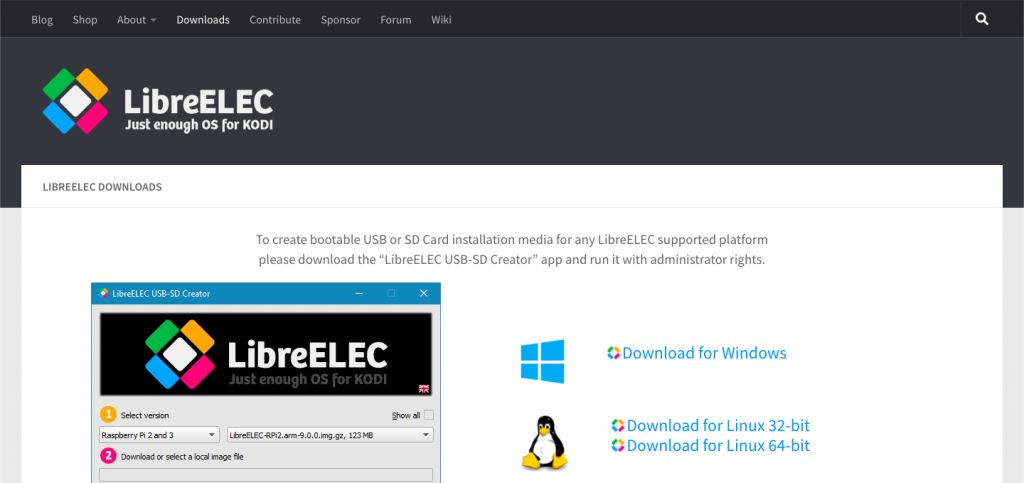Open the Downloads menu item
1024x483 pixels.
pos(203,20)
